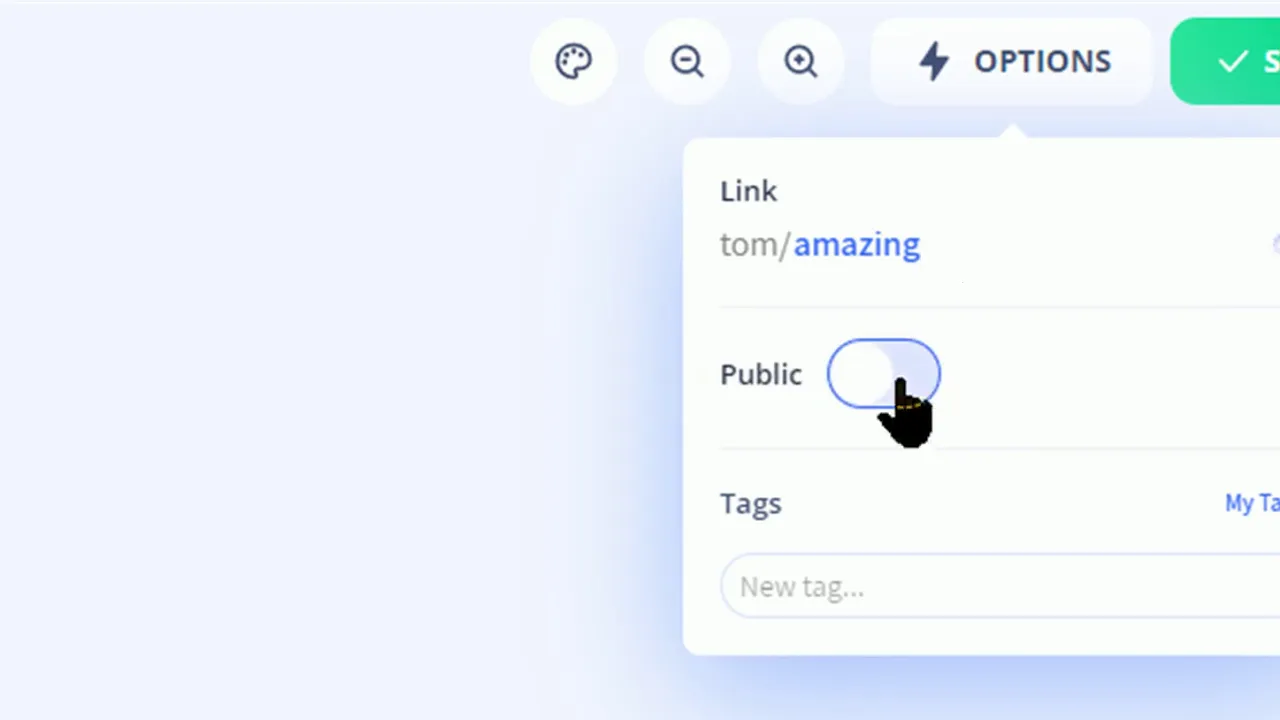
Task: Open the My Tags link
Action: pos(1252,503)
